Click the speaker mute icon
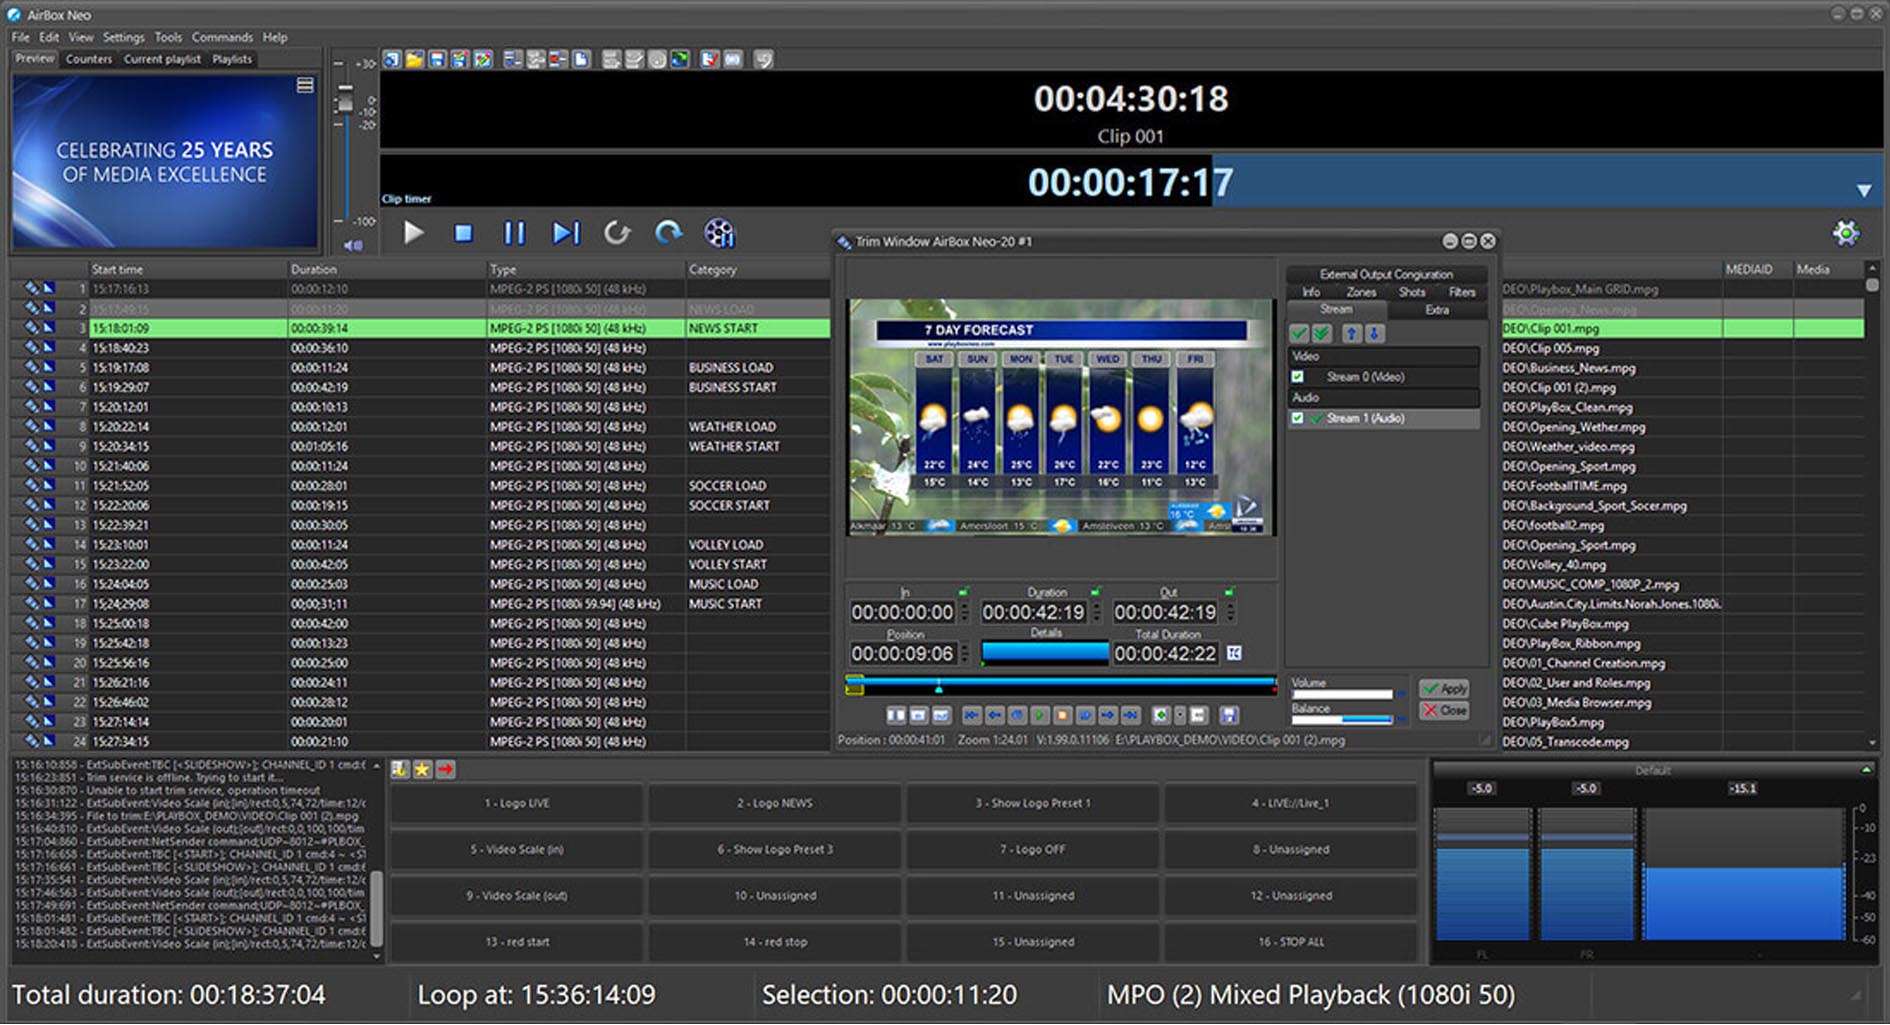The width and height of the screenshot is (1890, 1025). pyautogui.click(x=353, y=245)
